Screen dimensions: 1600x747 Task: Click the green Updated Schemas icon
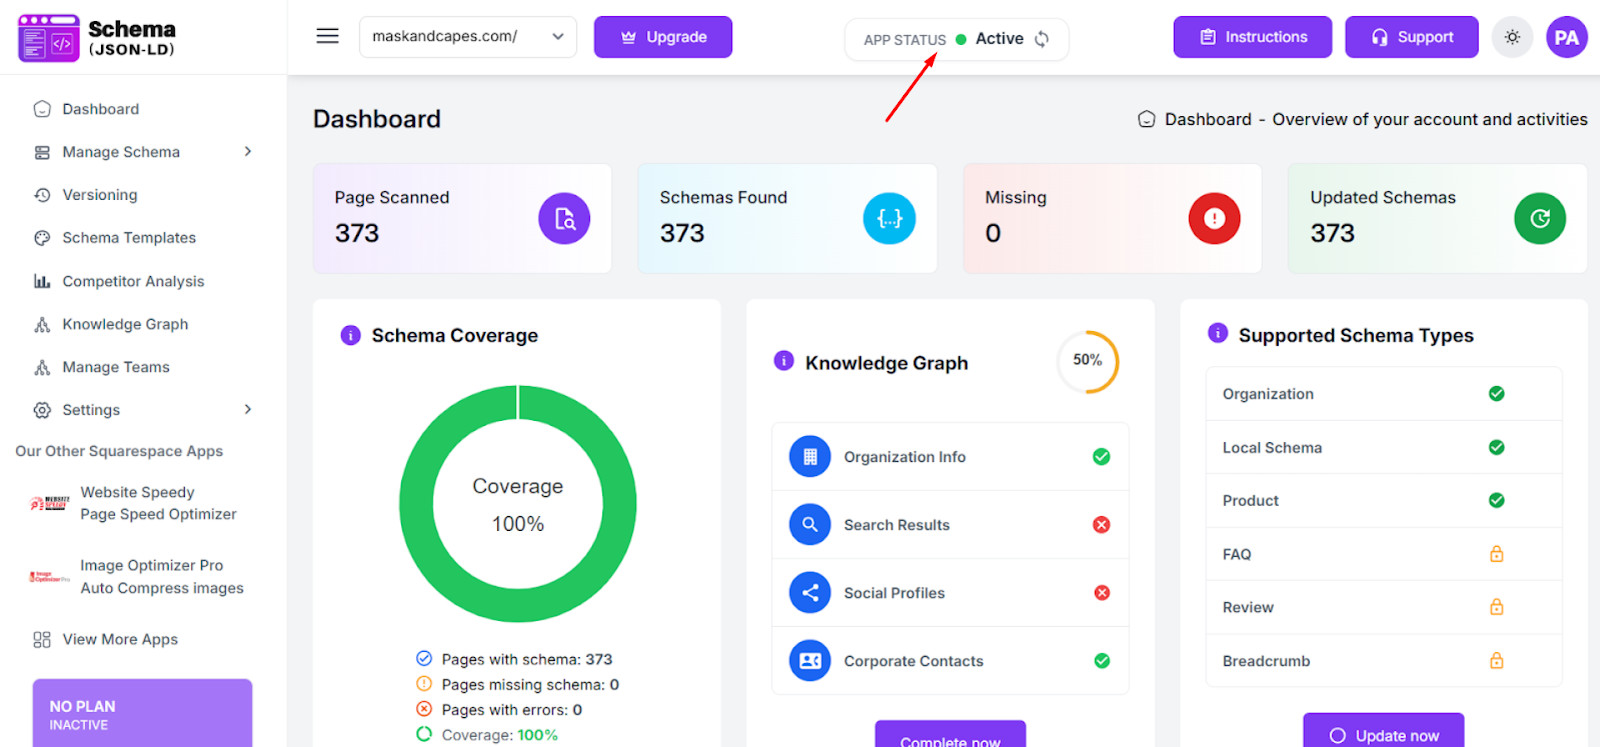[1539, 219]
